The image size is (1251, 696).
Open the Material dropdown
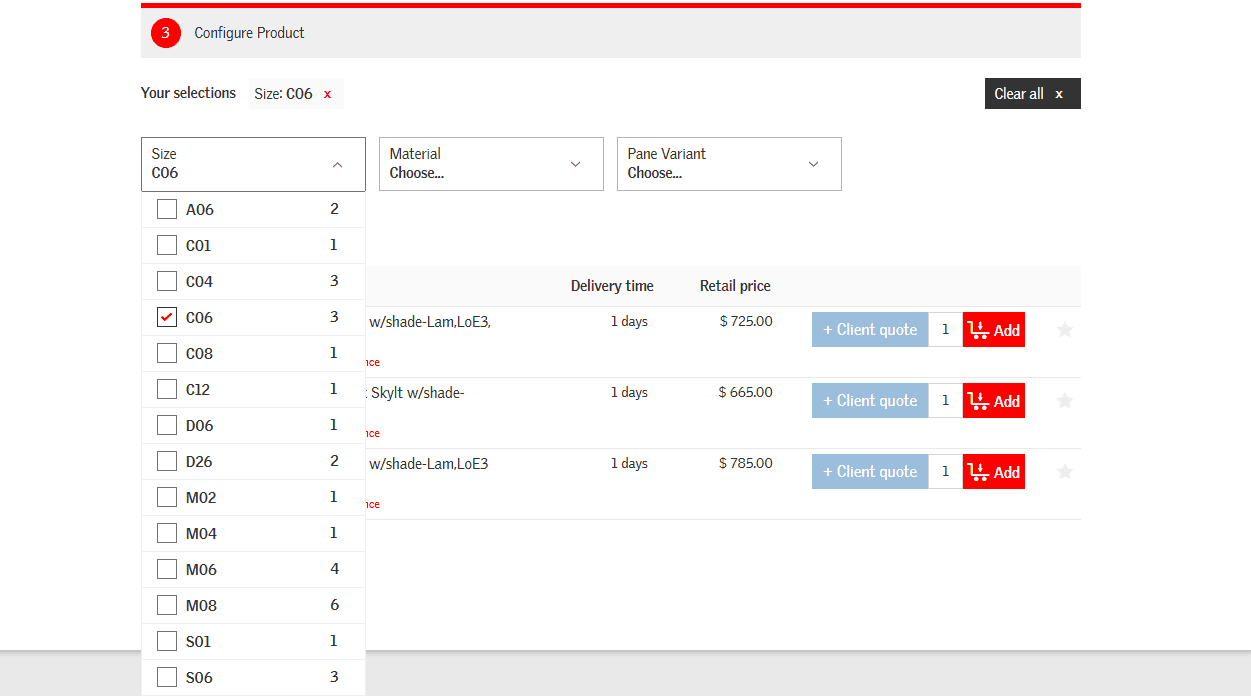pos(491,164)
